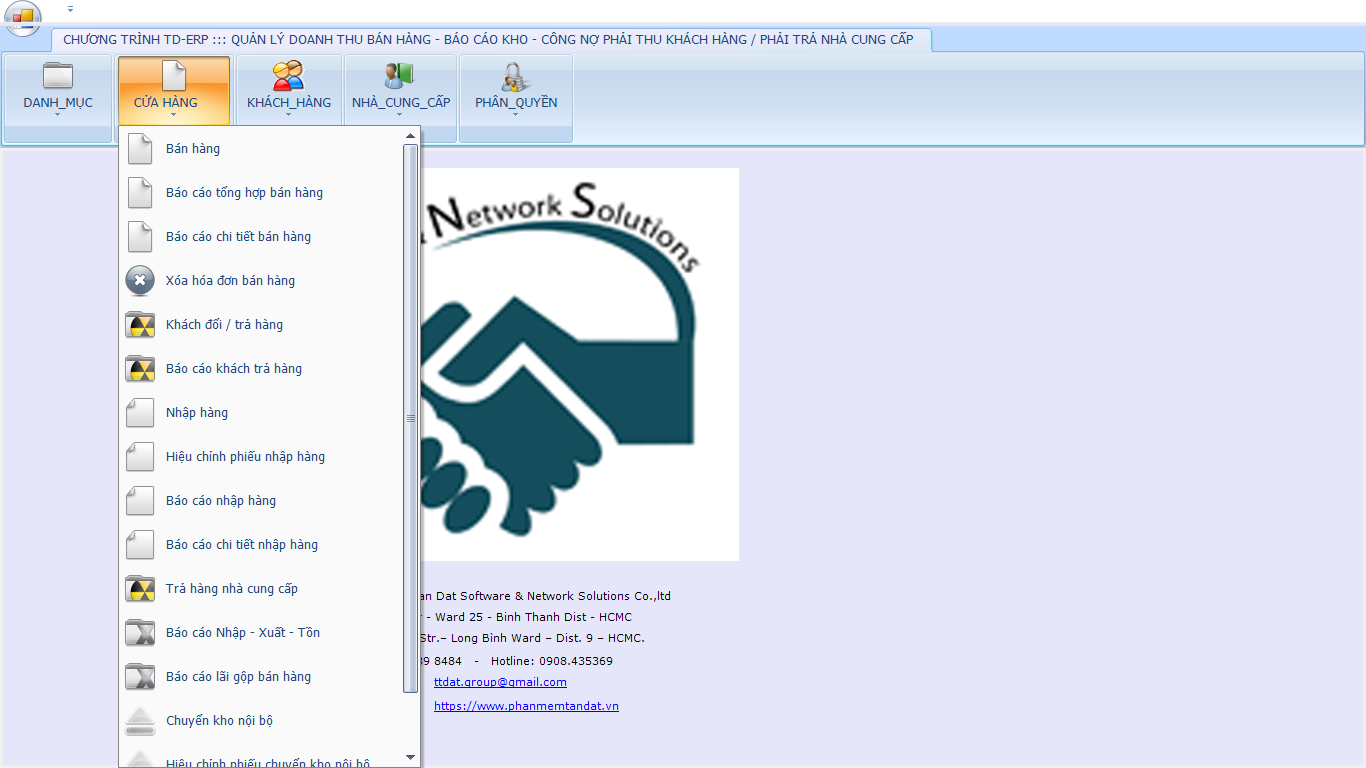Click the Tan Dat handshake logo image

tap(580, 364)
